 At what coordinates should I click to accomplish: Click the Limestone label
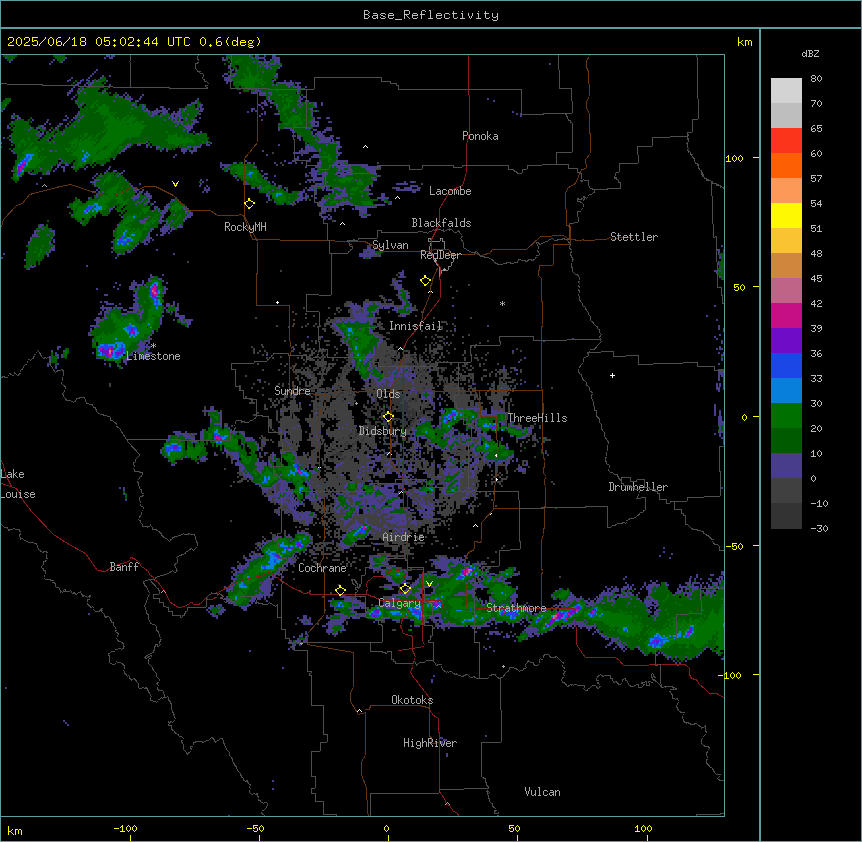(x=153, y=356)
